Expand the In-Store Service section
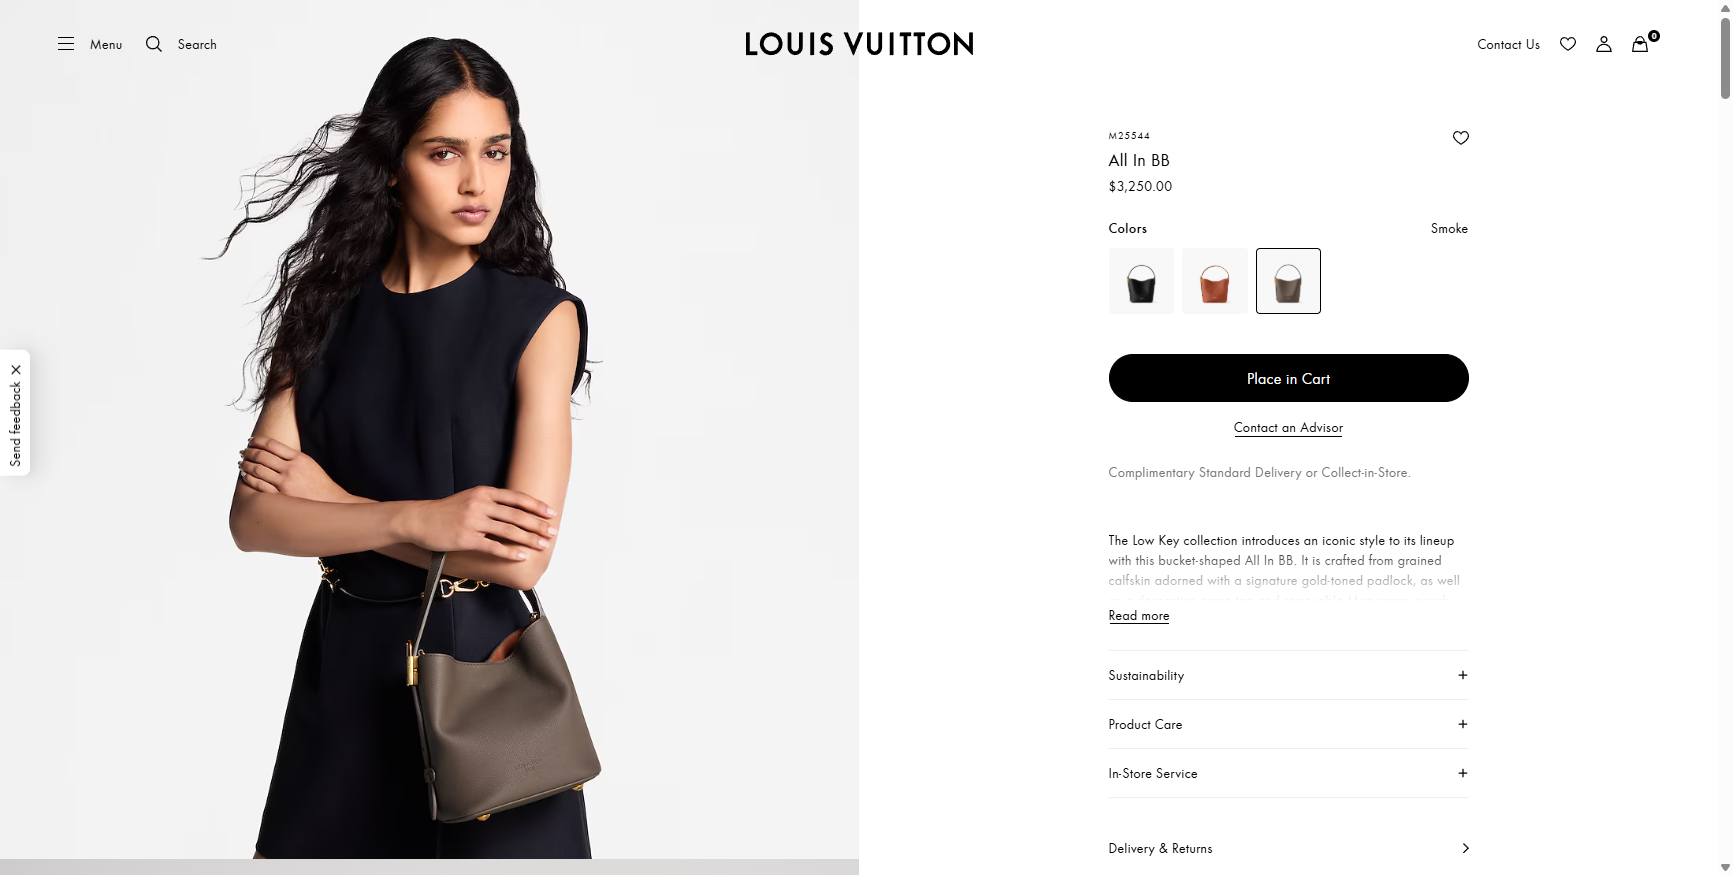Viewport: 1733px width, 875px height. 1288,774
